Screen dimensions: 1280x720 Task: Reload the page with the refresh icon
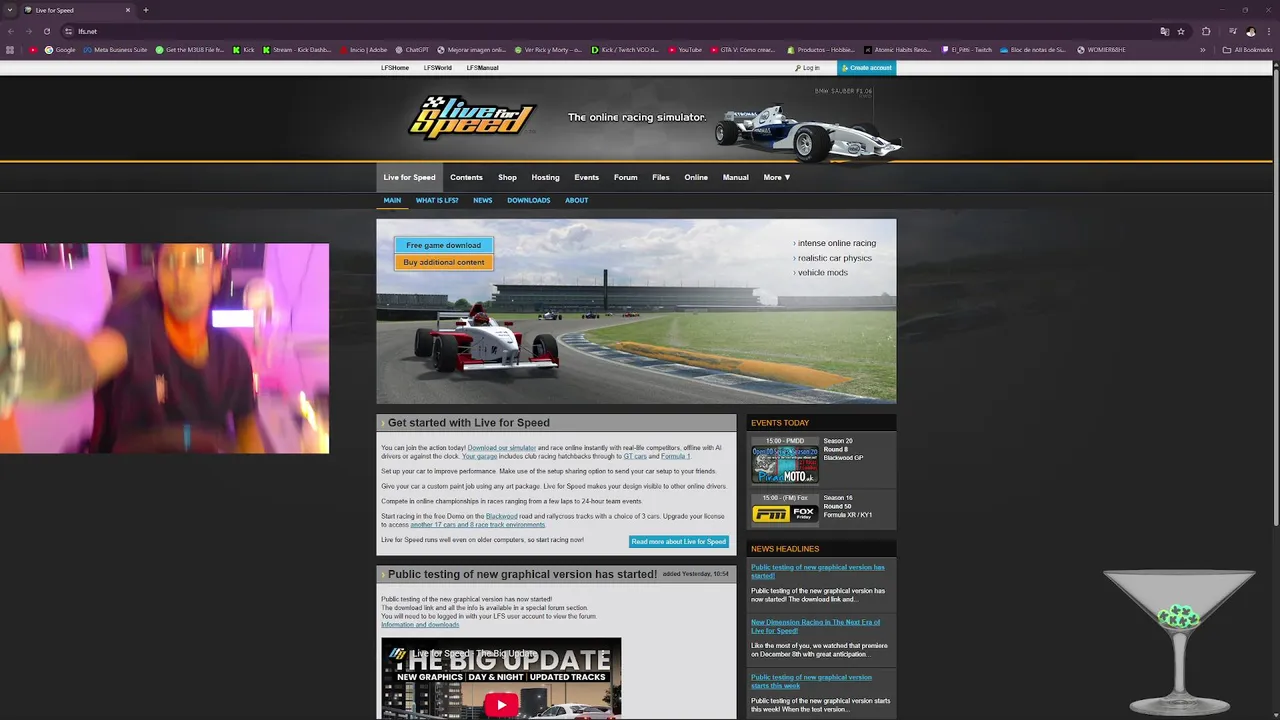[47, 31]
